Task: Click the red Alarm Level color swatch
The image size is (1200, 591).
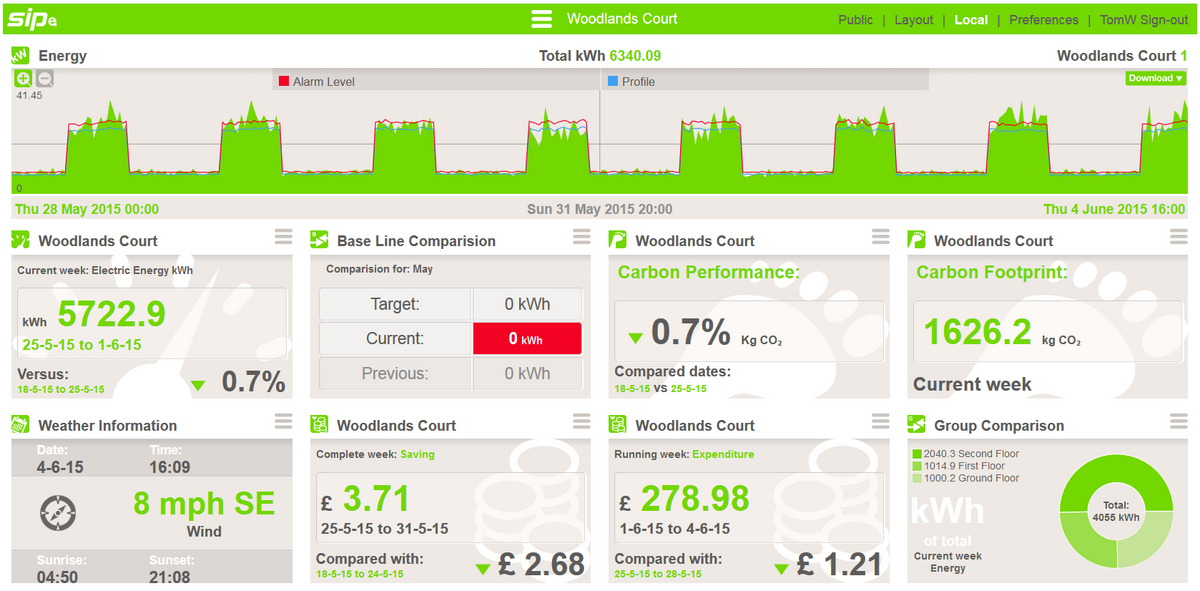Action: tap(282, 81)
